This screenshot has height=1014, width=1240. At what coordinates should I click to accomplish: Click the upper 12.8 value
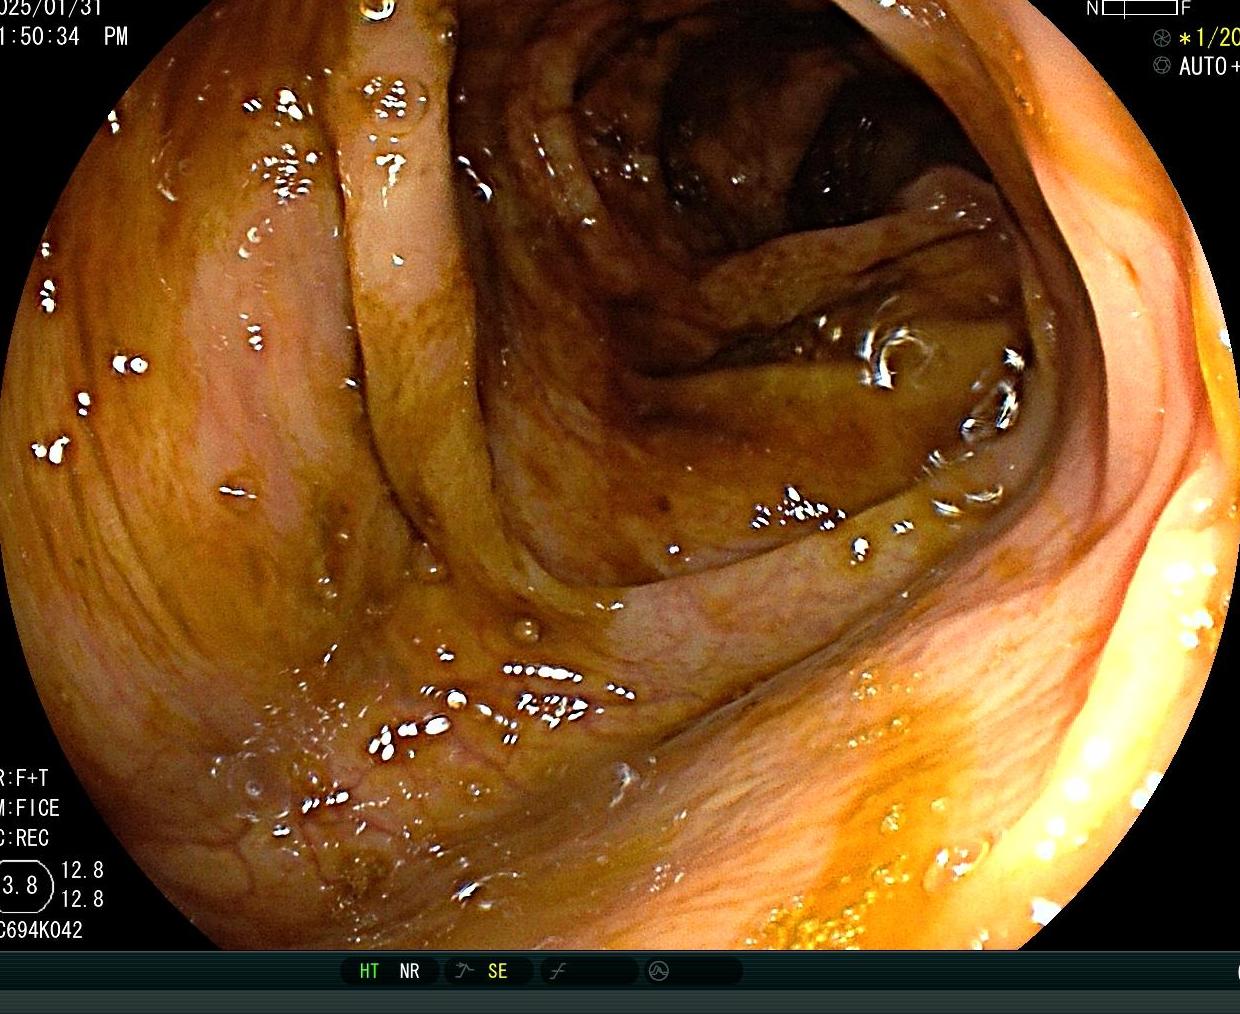[82, 870]
